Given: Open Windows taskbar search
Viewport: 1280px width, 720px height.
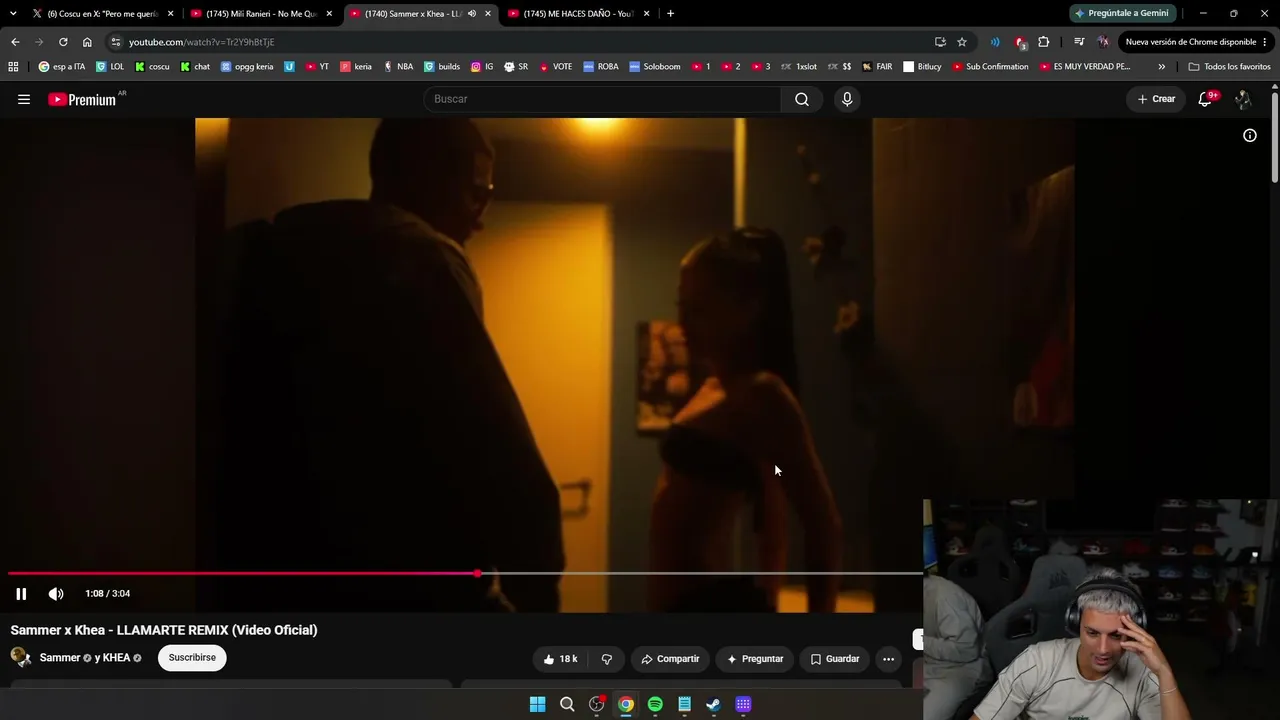Looking at the screenshot, I should coord(567,704).
